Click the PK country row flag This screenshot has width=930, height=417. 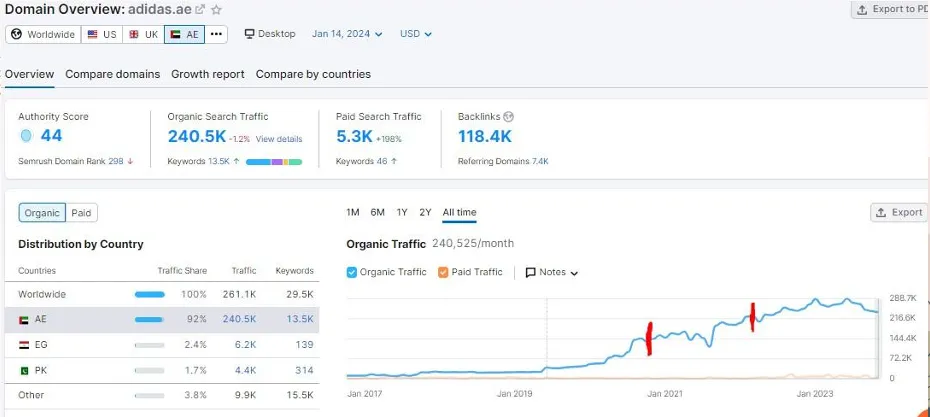(x=24, y=371)
